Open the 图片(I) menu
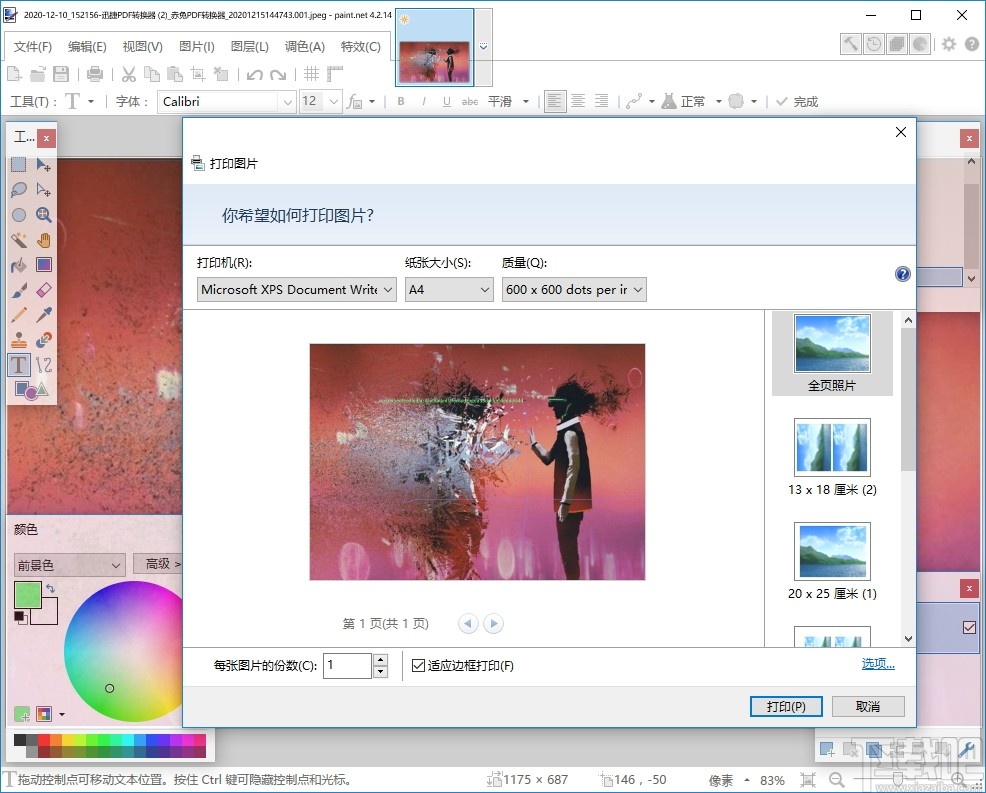This screenshot has width=986, height=793. pyautogui.click(x=197, y=47)
